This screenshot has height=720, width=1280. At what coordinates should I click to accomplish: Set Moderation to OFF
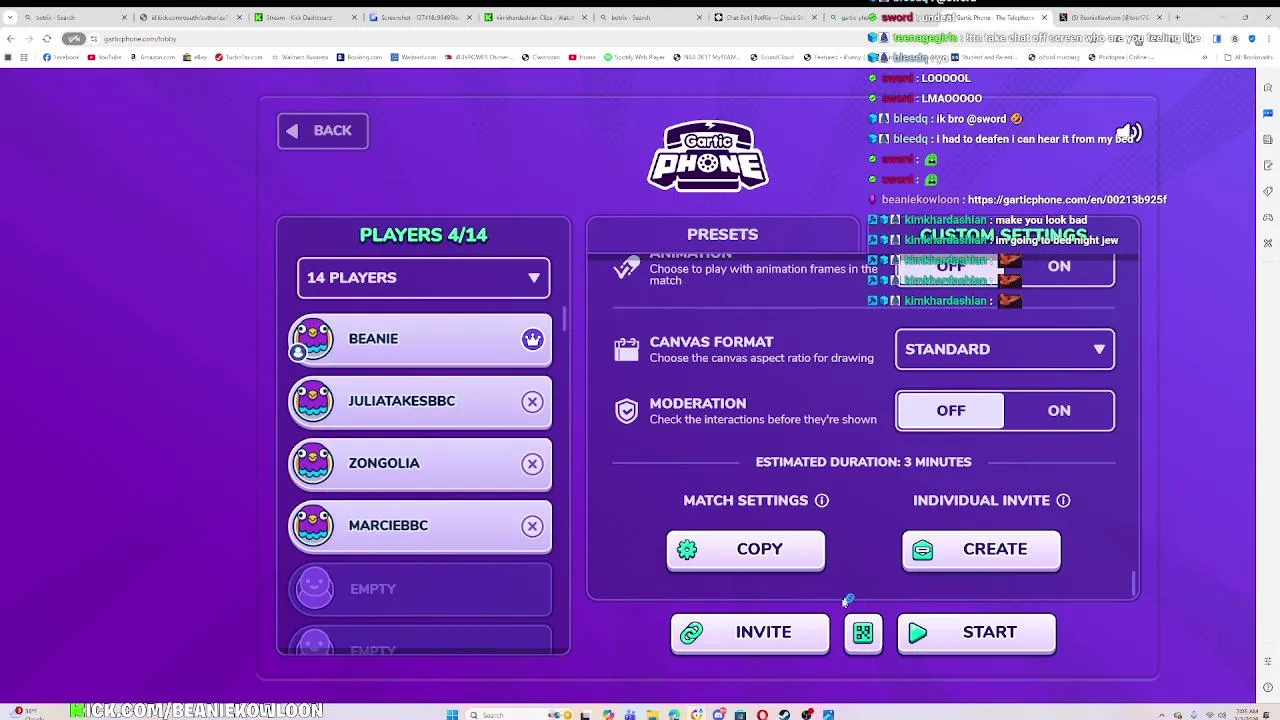951,411
